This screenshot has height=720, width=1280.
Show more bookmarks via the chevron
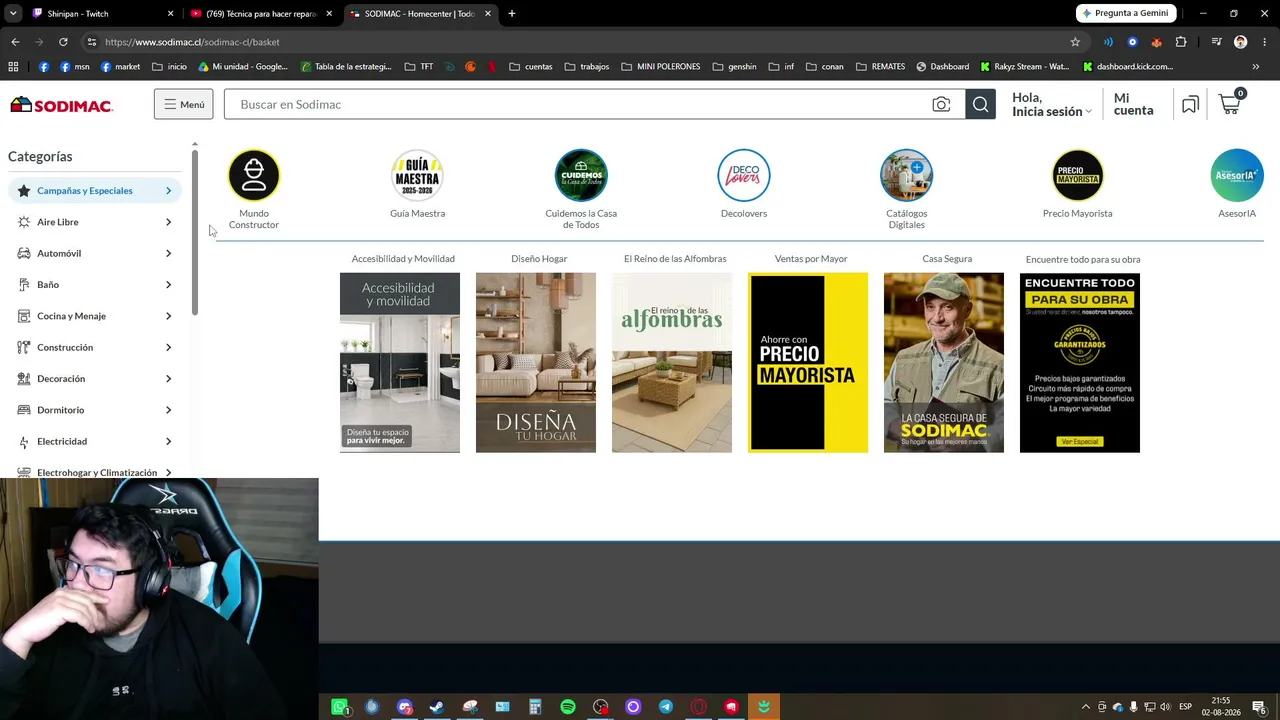(x=1255, y=67)
